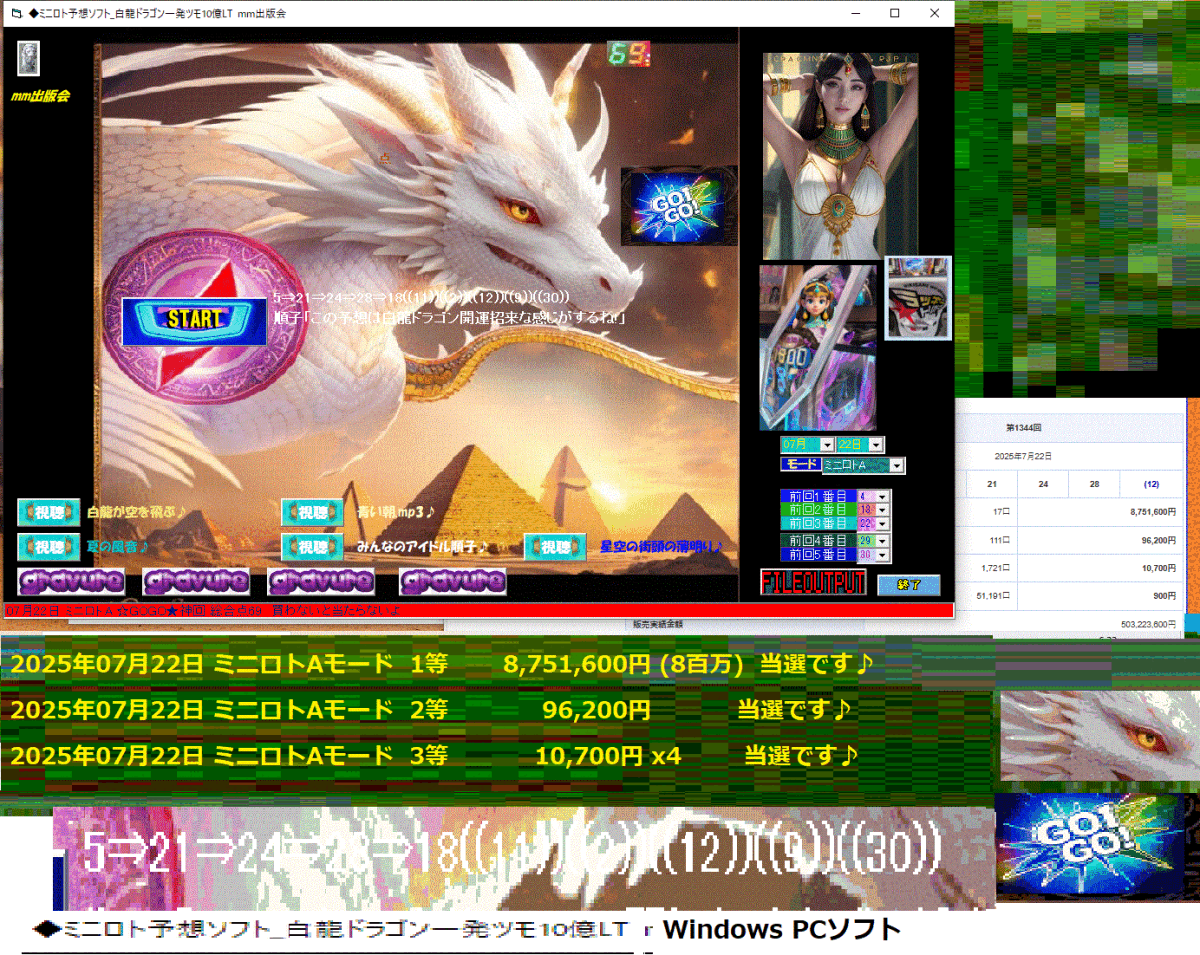Click the prediction text mentioning 白龍ドラゴン
This screenshot has height=955, width=1200.
point(450,317)
